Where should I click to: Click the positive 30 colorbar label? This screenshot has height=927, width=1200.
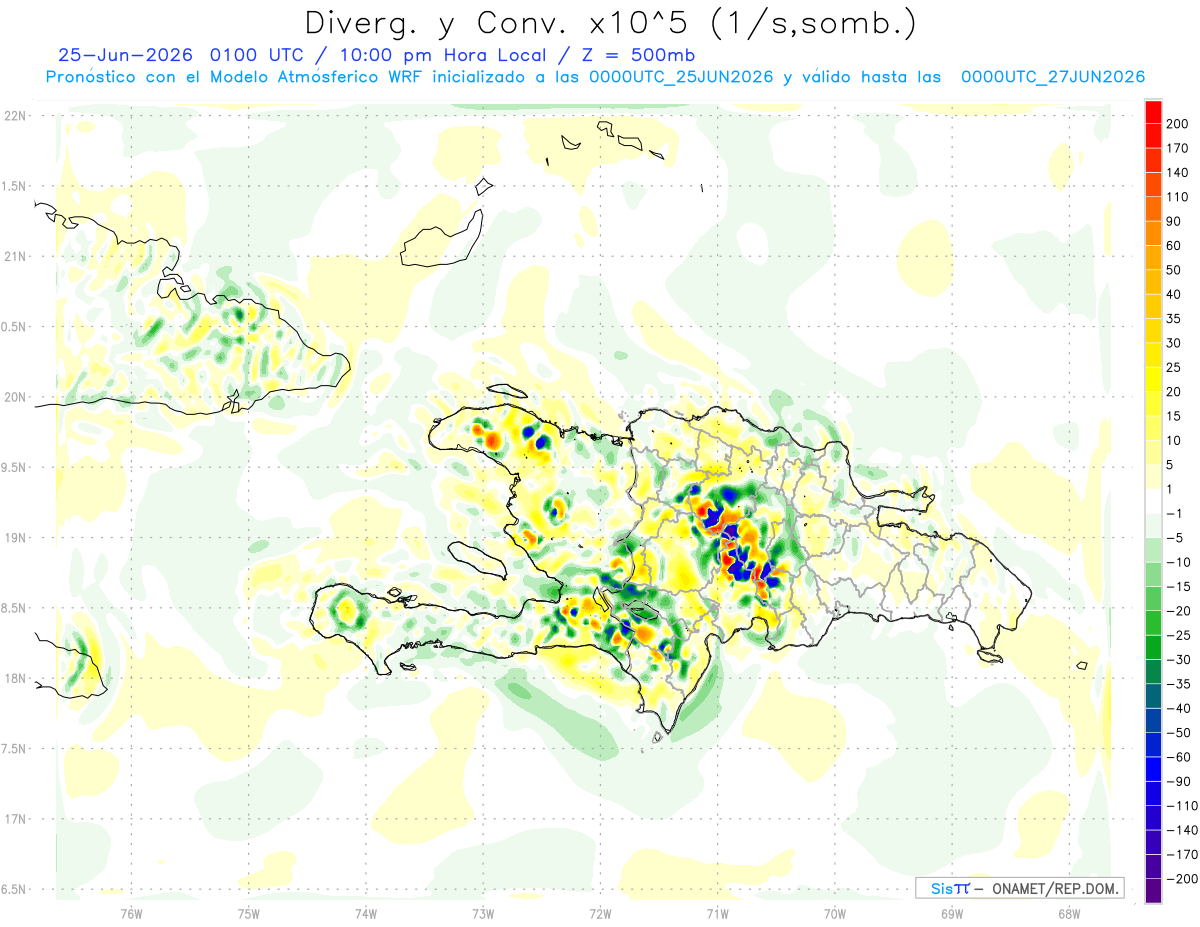(1174, 343)
